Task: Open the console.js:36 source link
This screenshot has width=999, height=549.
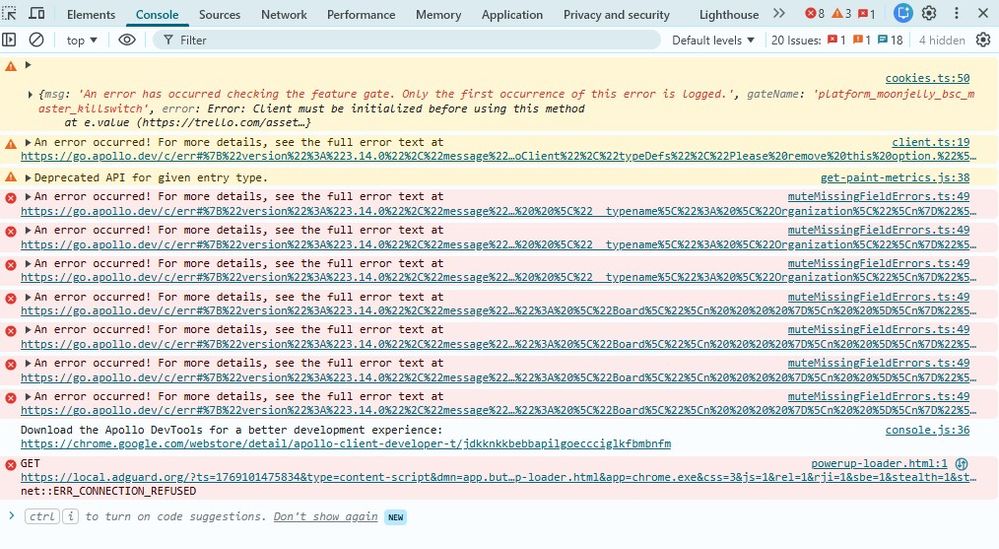Action: click(x=927, y=430)
